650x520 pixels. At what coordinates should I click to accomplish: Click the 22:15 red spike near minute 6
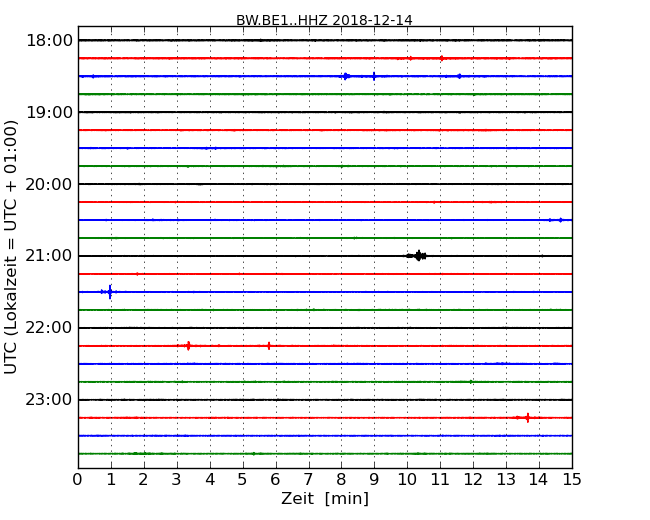[x=269, y=345]
